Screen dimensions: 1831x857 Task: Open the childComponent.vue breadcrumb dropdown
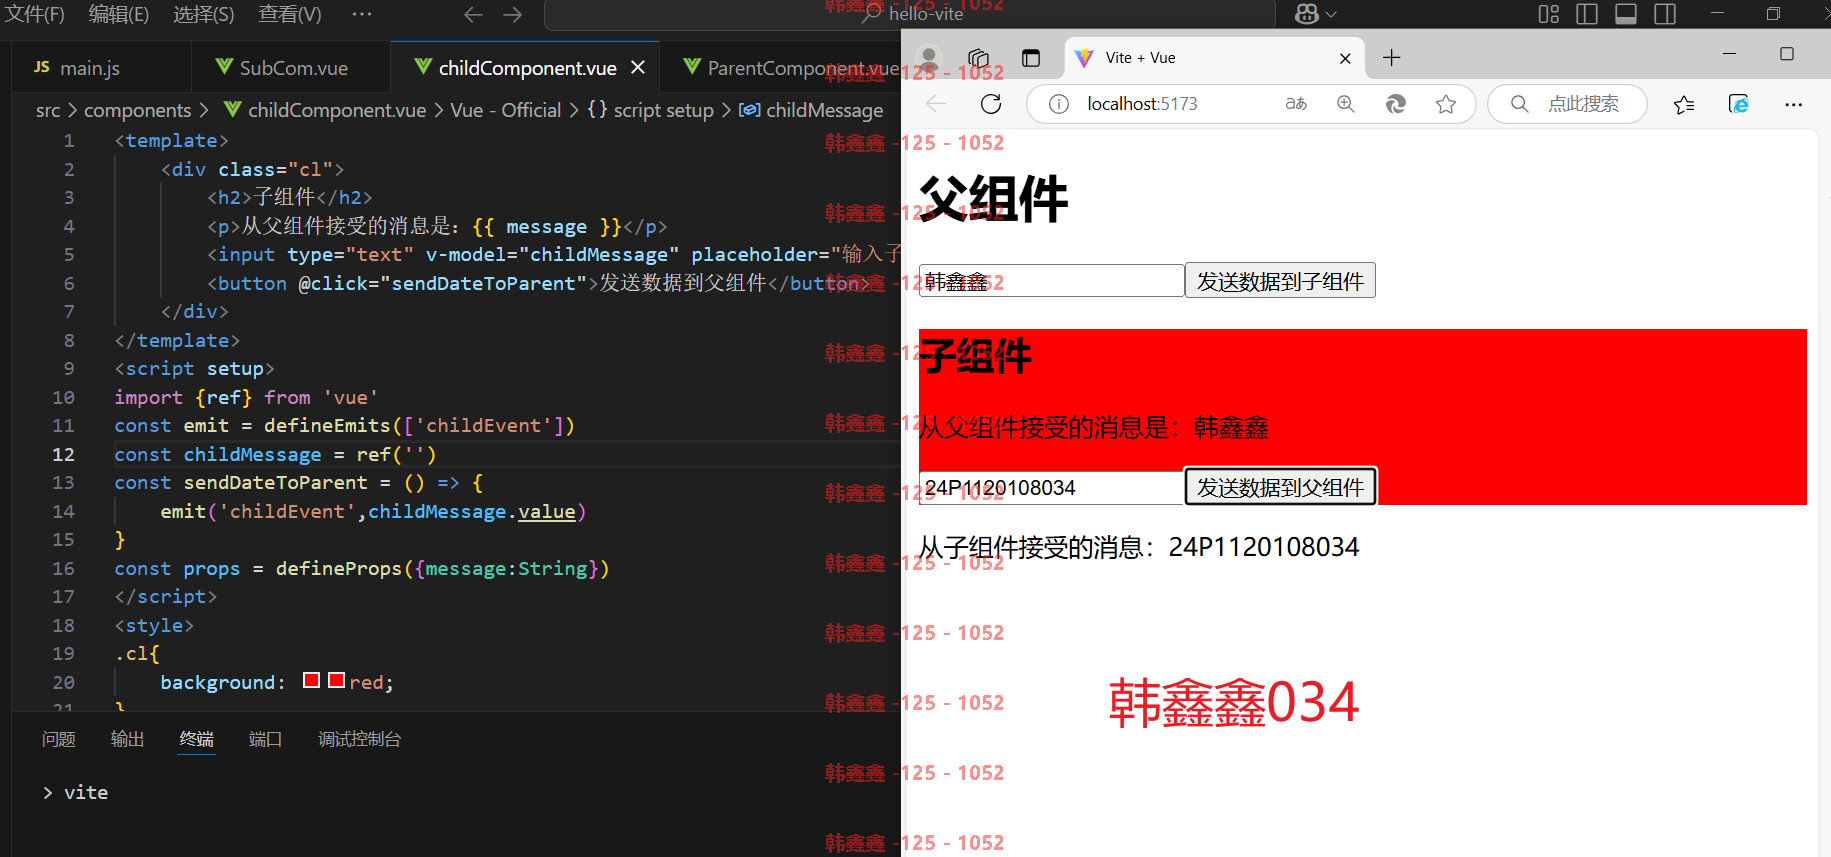pyautogui.click(x=325, y=110)
